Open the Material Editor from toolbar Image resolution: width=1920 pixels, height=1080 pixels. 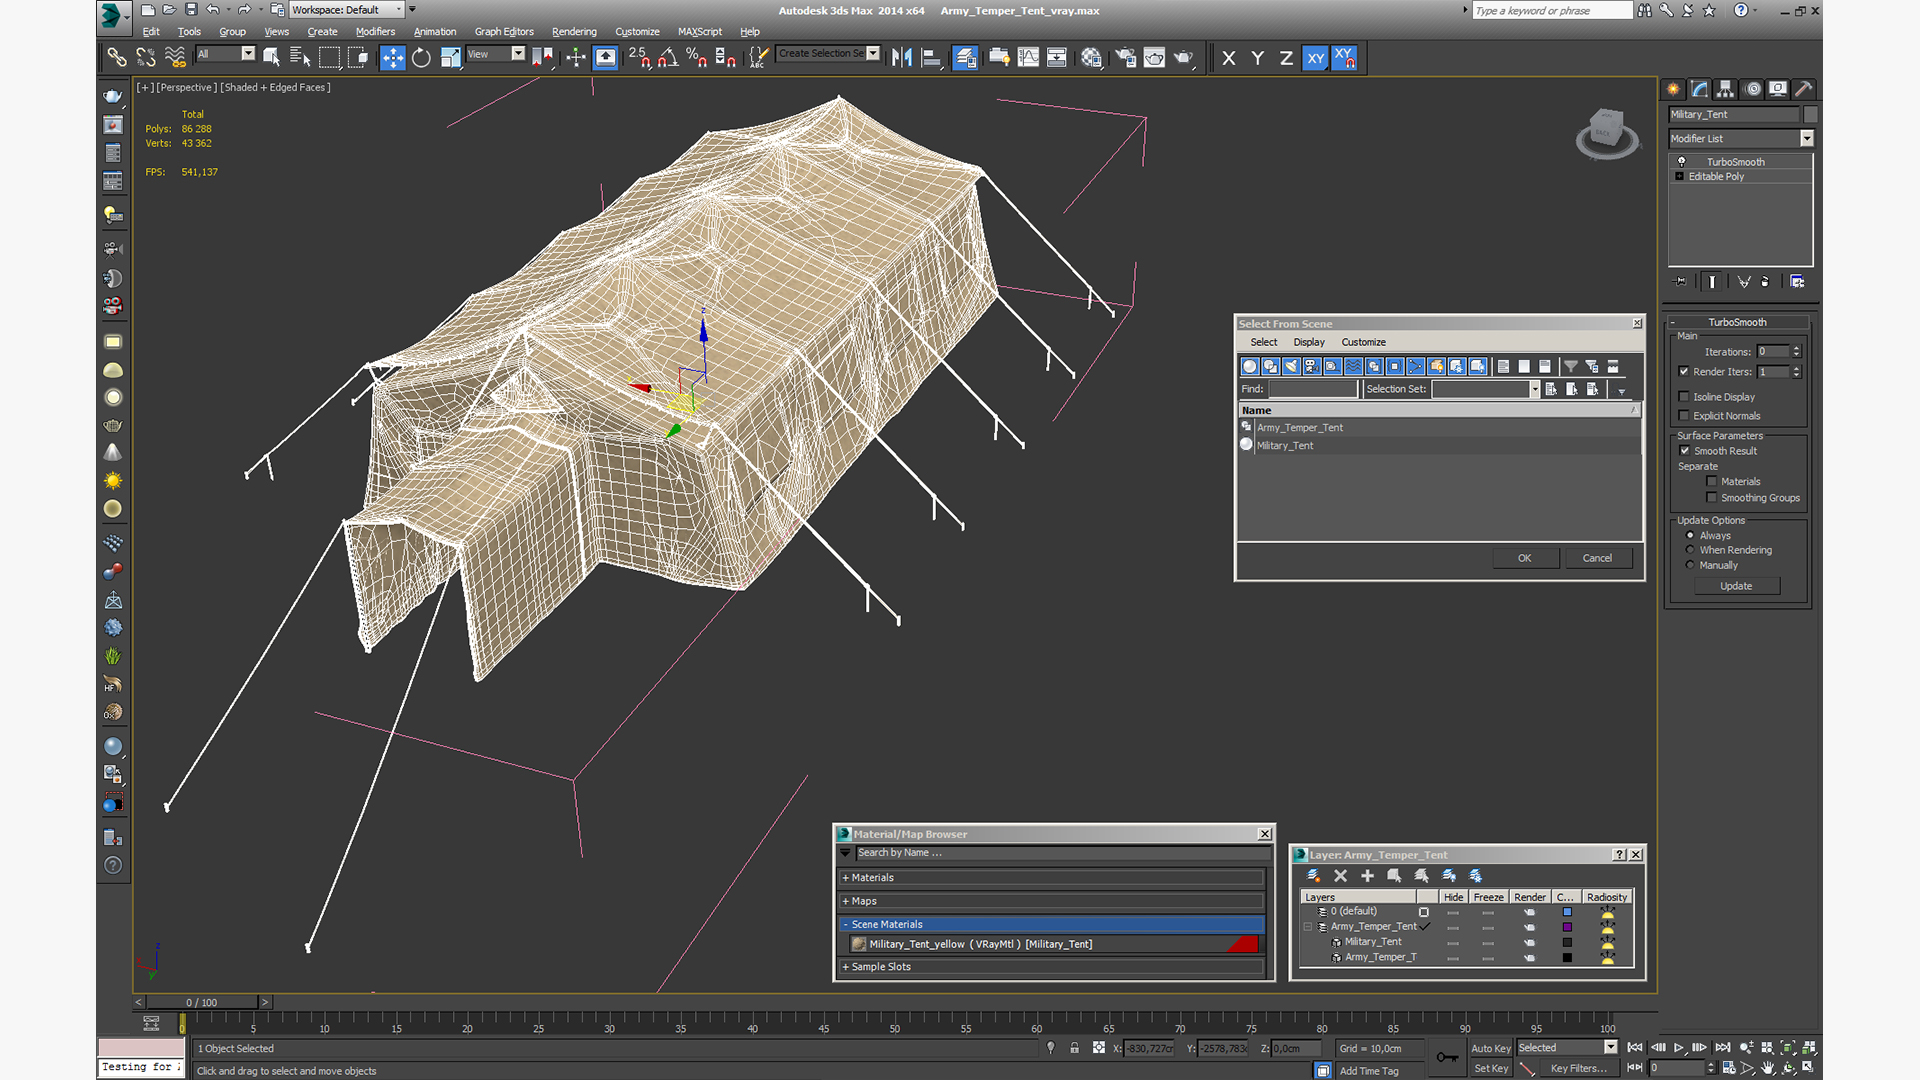click(x=1091, y=57)
